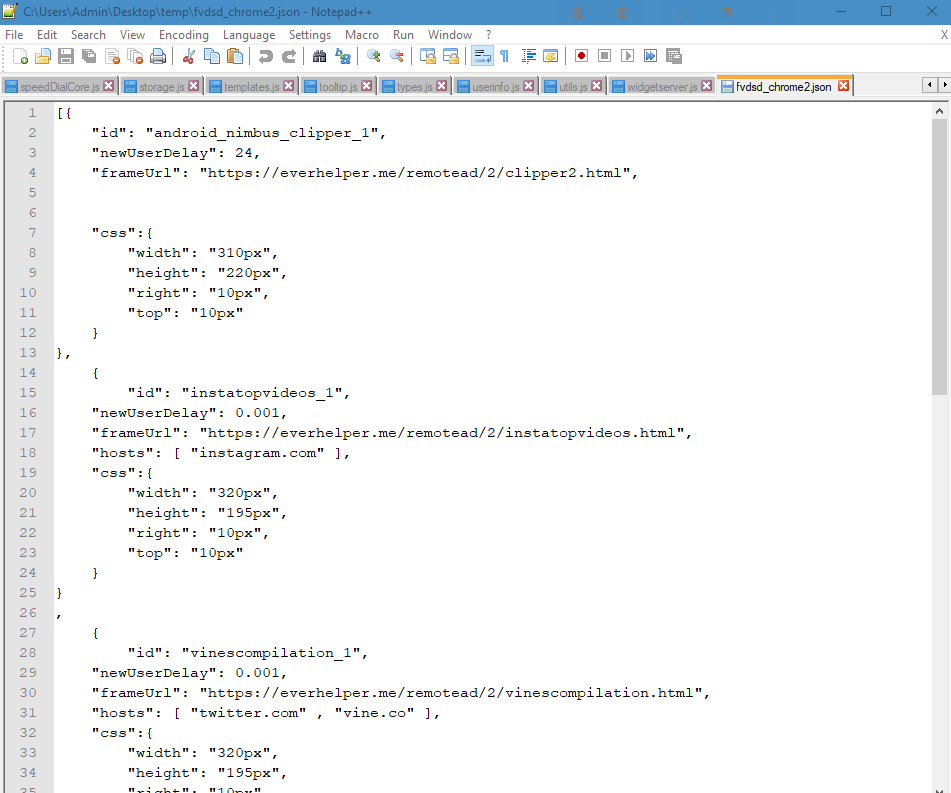
Task: Play back the recorded macro
Action: (627, 56)
